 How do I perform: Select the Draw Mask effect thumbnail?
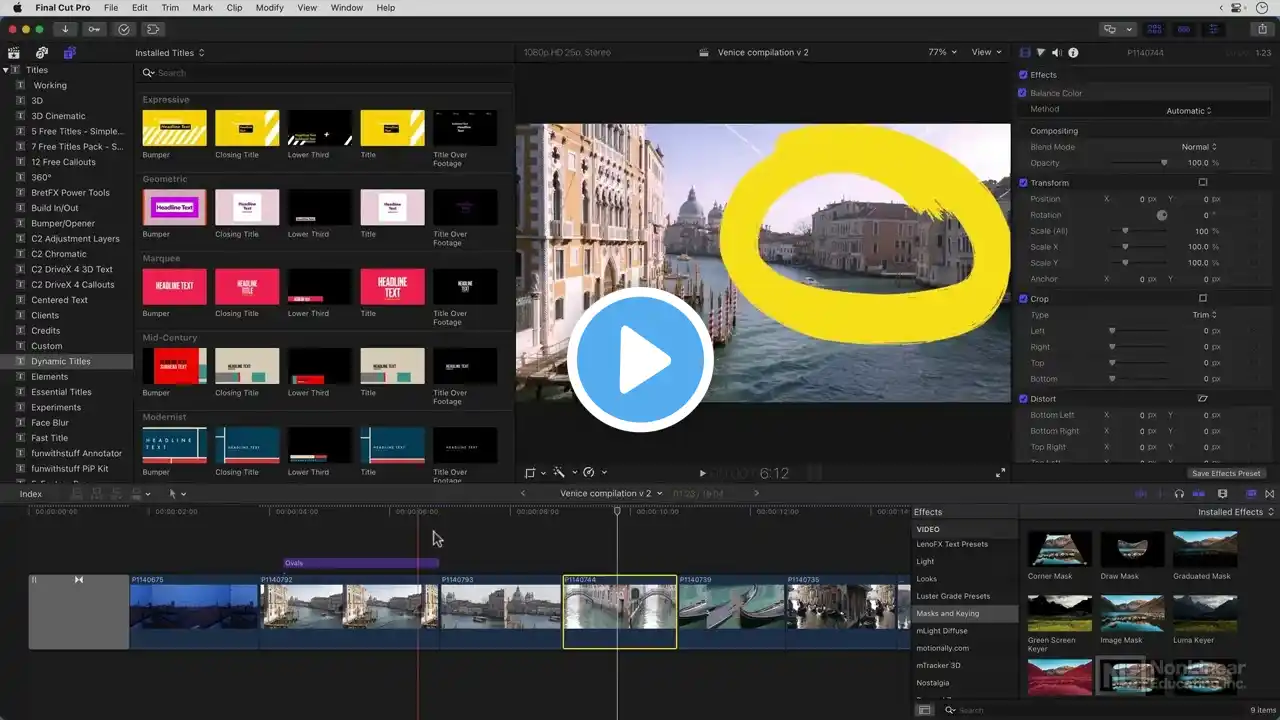pos(1132,549)
